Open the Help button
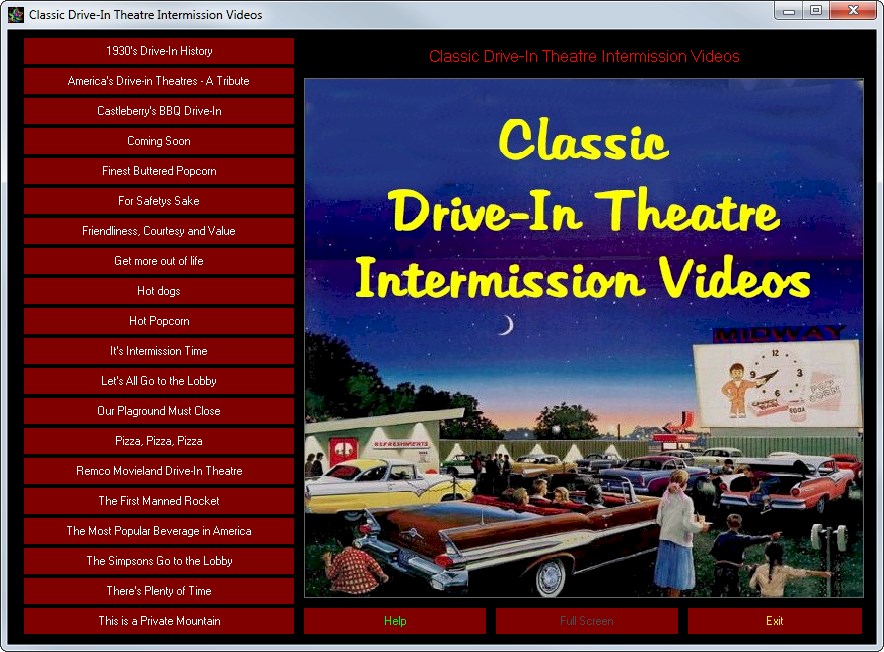 pos(395,621)
